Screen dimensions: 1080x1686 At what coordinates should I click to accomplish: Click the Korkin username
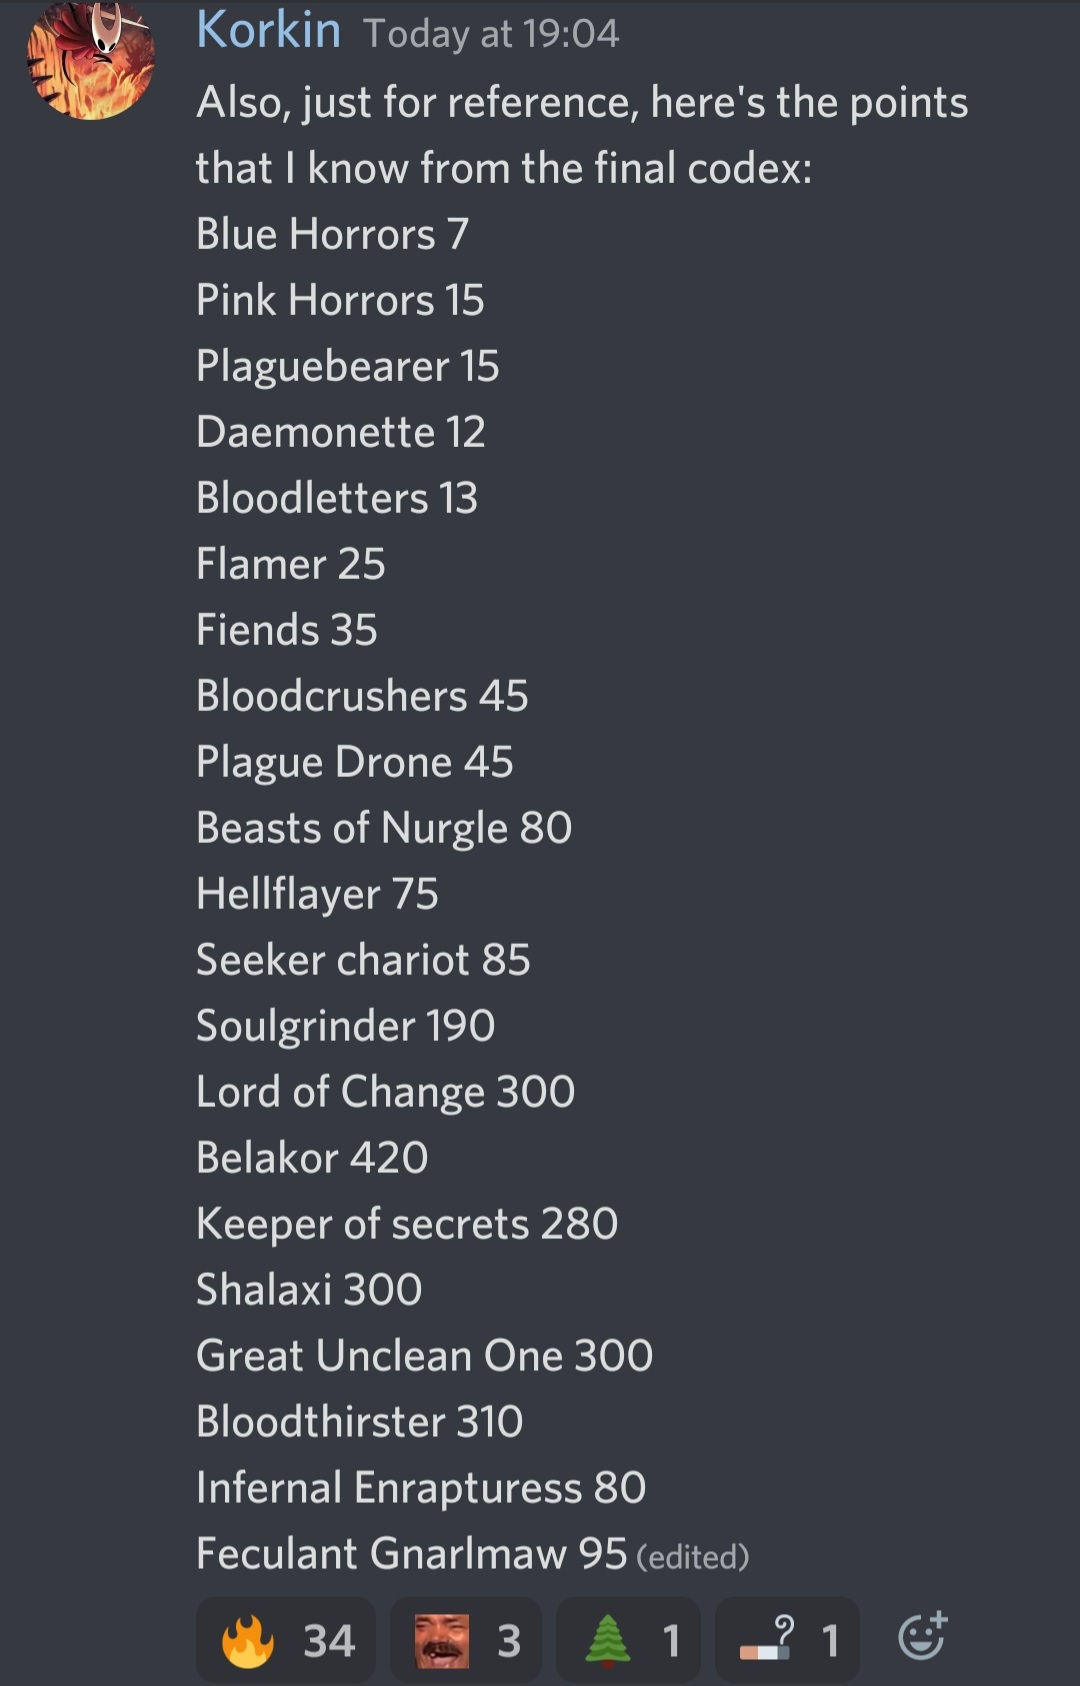pos(268,30)
